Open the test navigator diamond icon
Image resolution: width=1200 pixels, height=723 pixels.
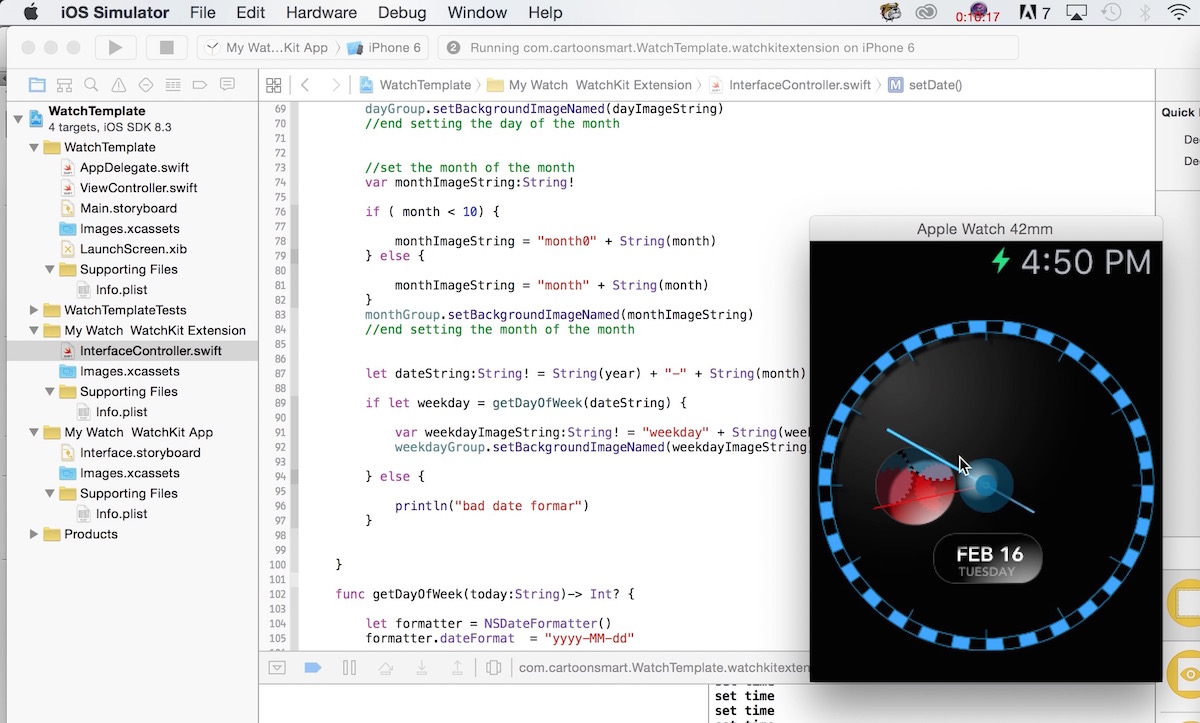point(146,85)
